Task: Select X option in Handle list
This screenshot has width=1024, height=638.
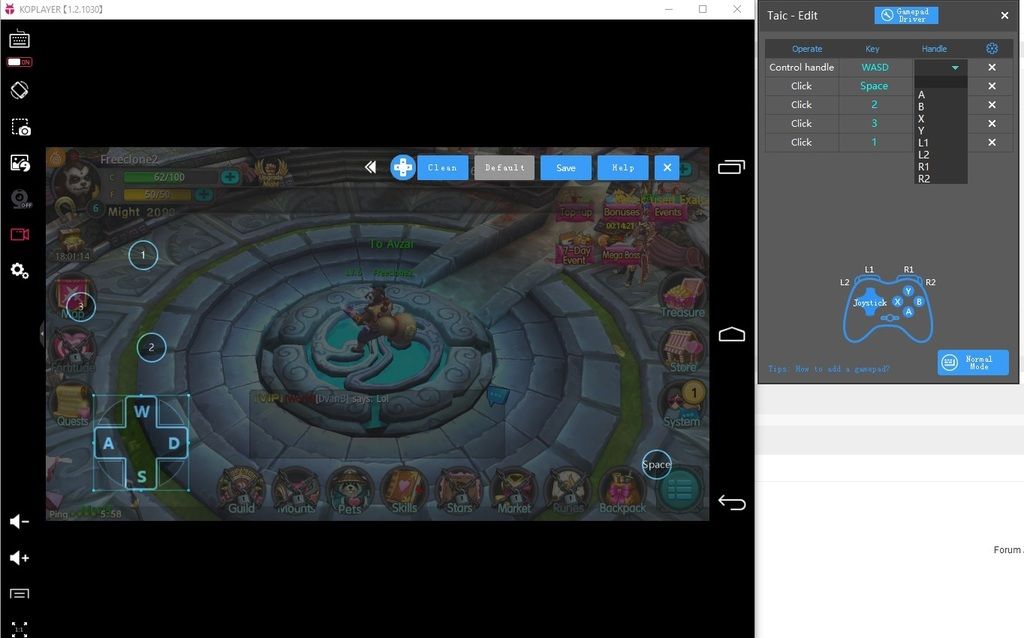Action: pyautogui.click(x=921, y=119)
